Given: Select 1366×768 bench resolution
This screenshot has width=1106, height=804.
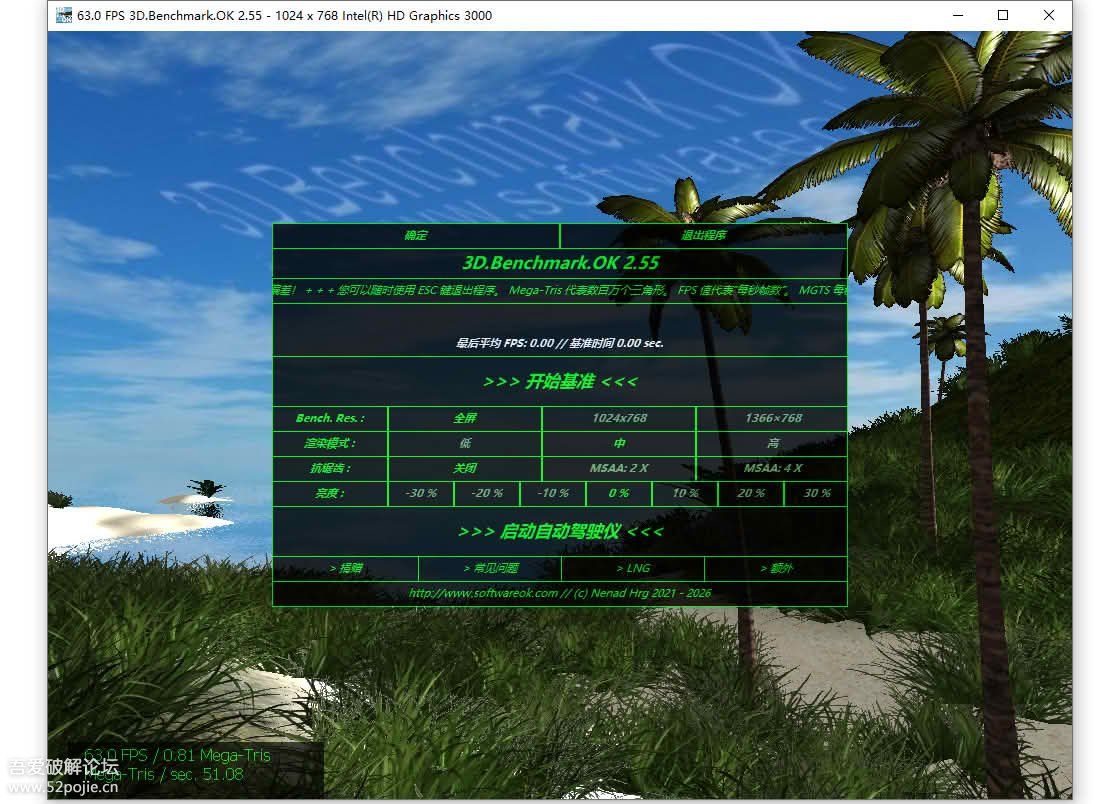Looking at the screenshot, I should point(772,418).
